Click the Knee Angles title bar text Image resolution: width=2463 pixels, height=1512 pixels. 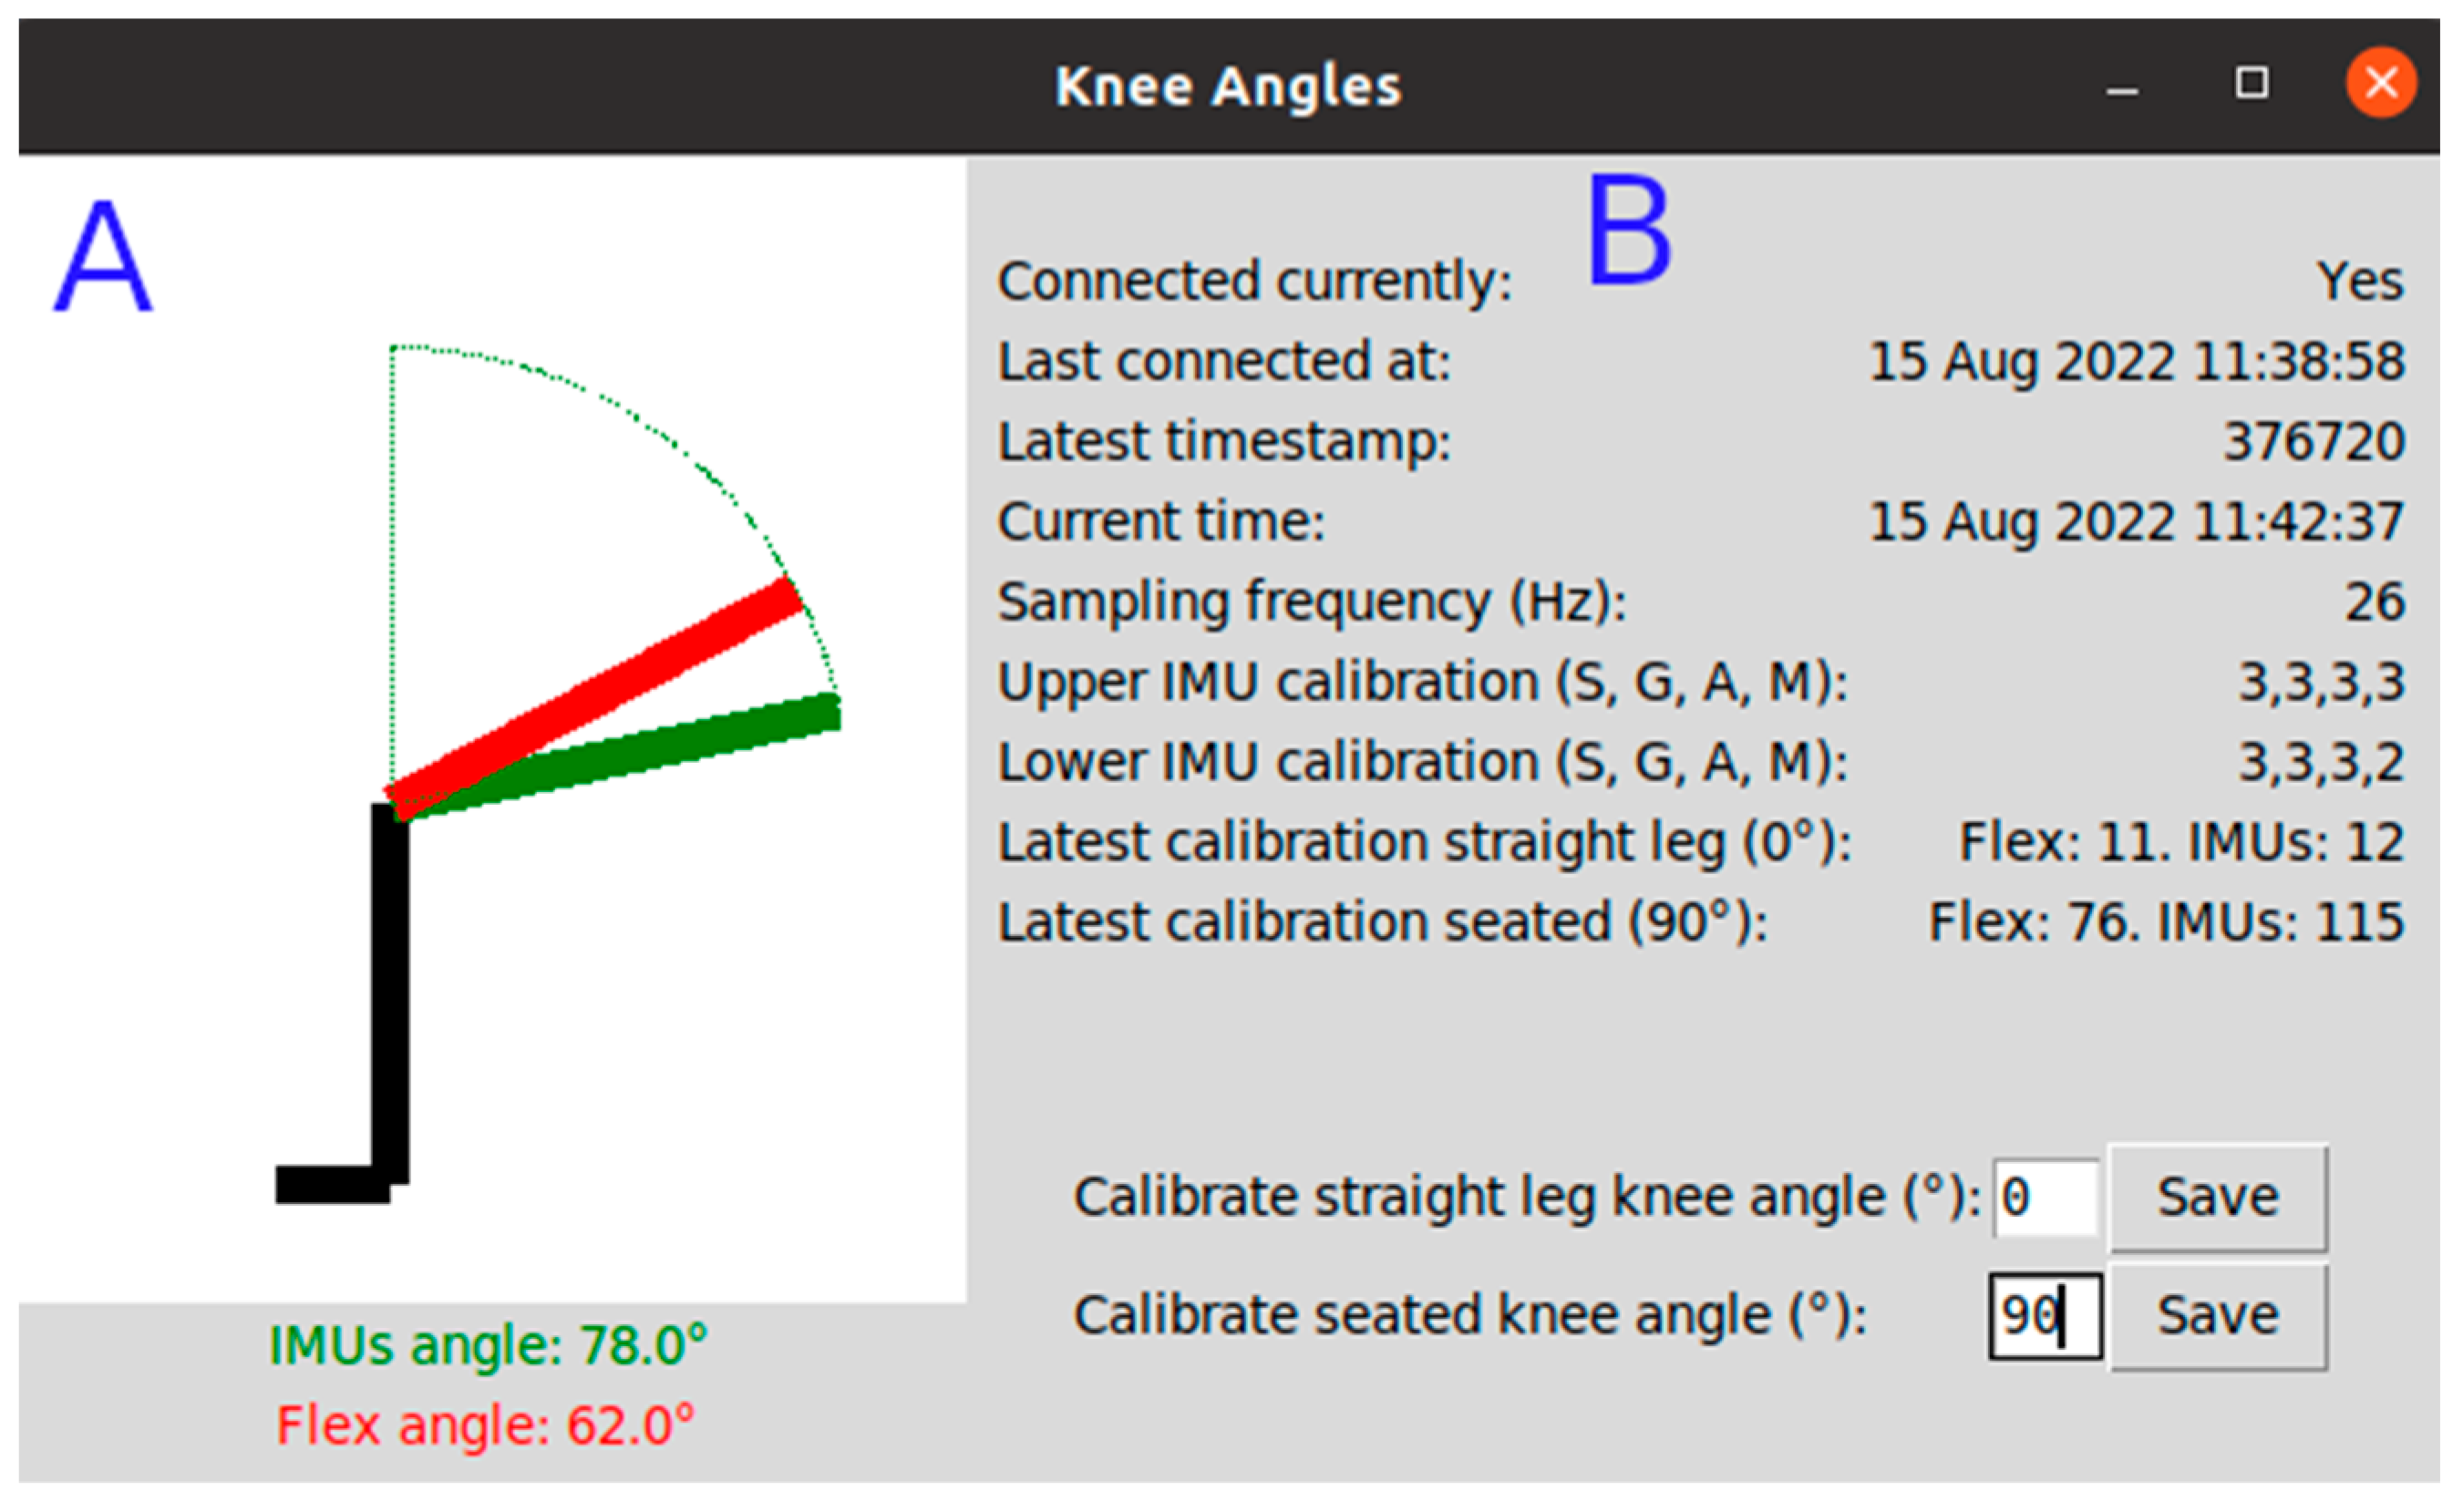1228,86
